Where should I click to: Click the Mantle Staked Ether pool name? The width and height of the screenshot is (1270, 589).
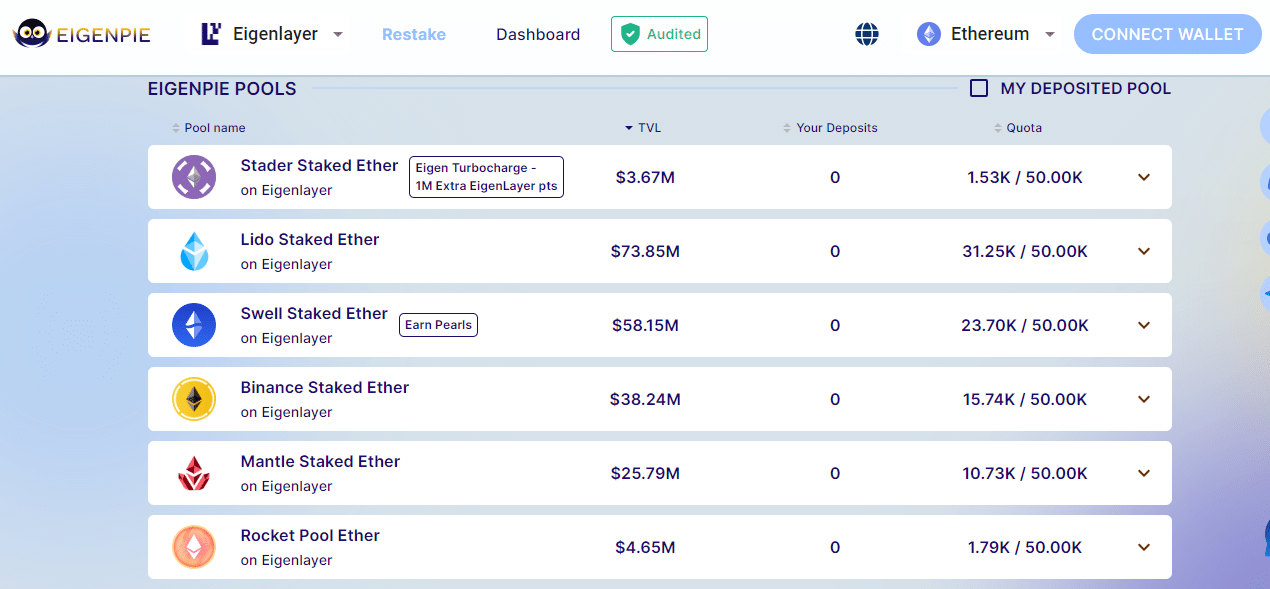coord(320,462)
